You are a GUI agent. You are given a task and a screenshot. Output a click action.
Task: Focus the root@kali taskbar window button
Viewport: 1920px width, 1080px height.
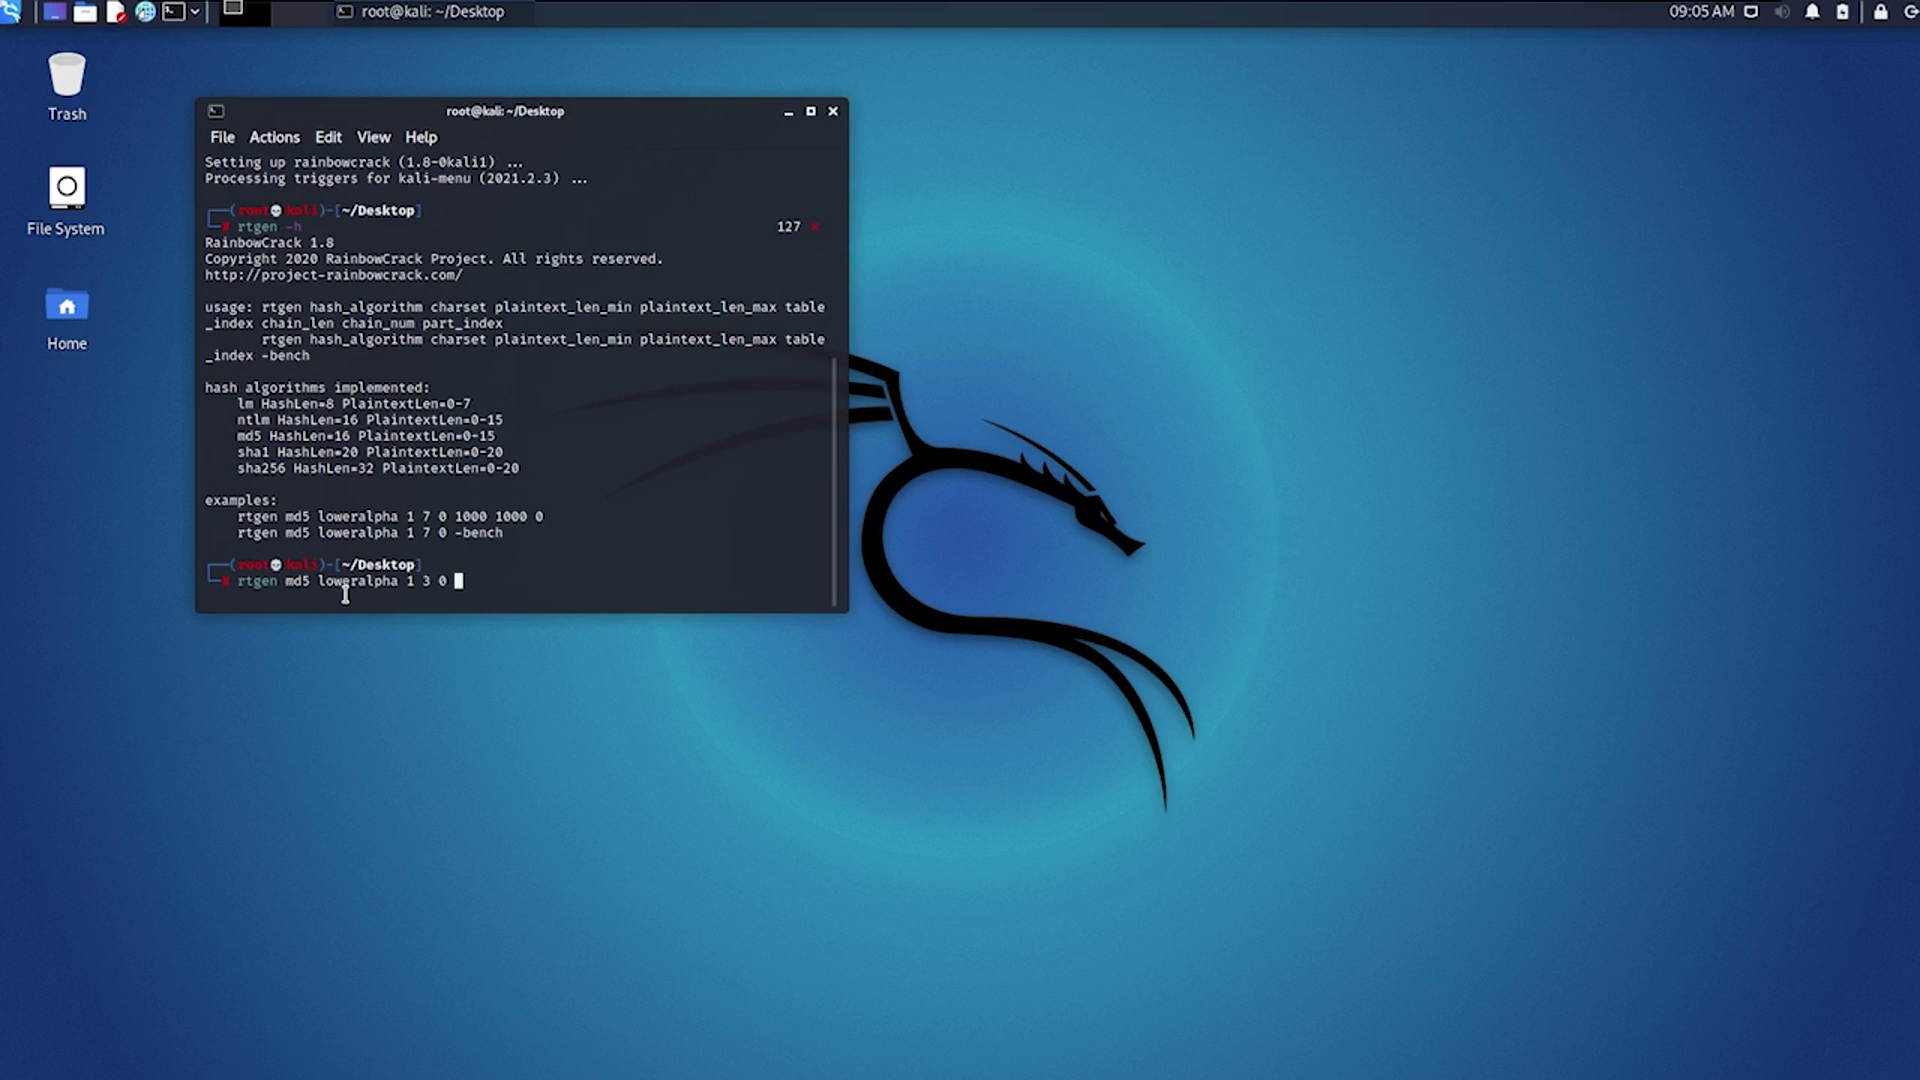431,12
